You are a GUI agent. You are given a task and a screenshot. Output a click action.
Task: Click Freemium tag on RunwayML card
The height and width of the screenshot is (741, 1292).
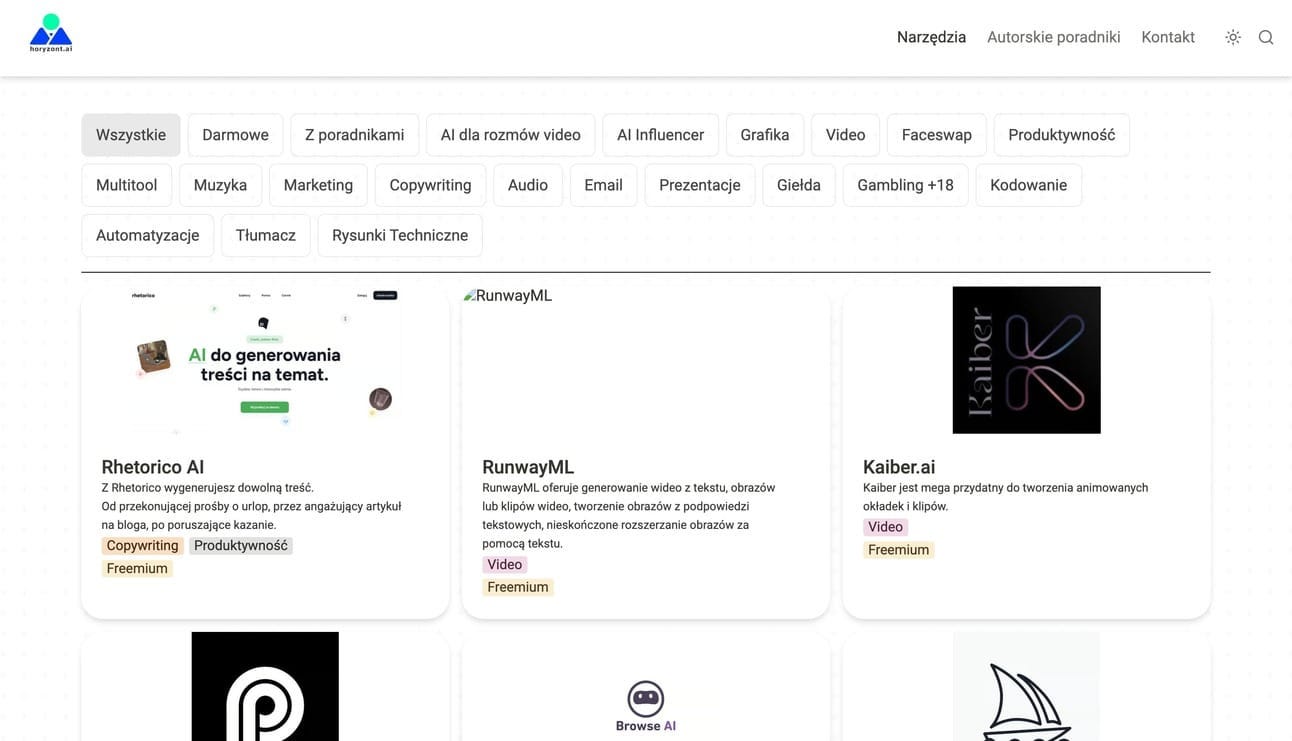click(518, 587)
